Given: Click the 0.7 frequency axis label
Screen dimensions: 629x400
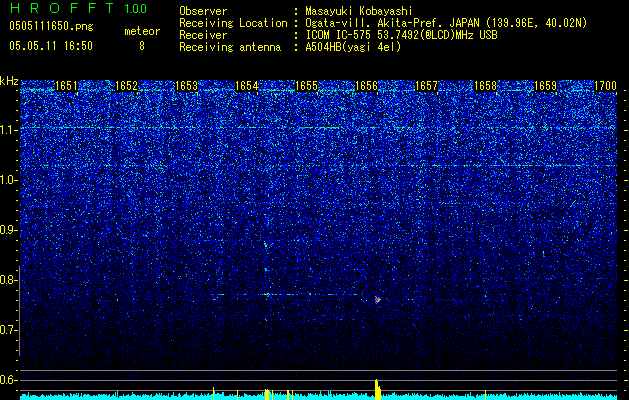Looking at the screenshot, I should [8, 330].
